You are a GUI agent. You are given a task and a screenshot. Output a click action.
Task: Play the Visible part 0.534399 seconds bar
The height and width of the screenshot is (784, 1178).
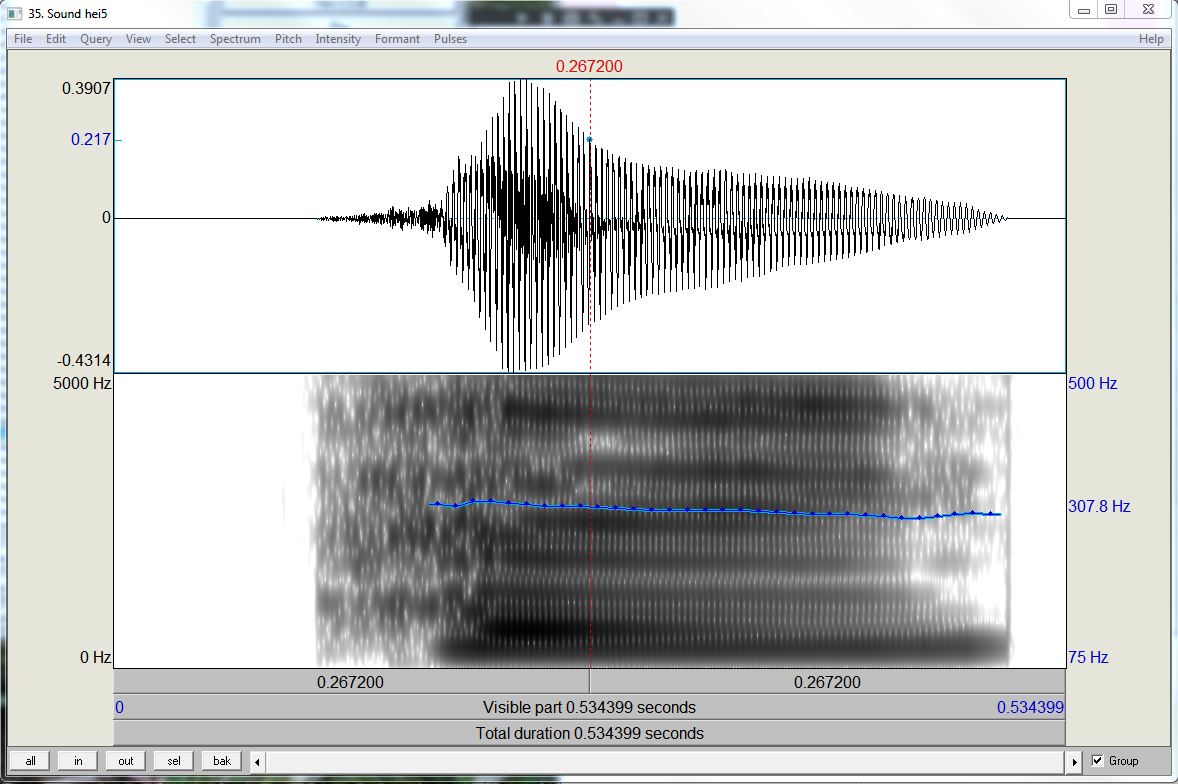tap(590, 707)
